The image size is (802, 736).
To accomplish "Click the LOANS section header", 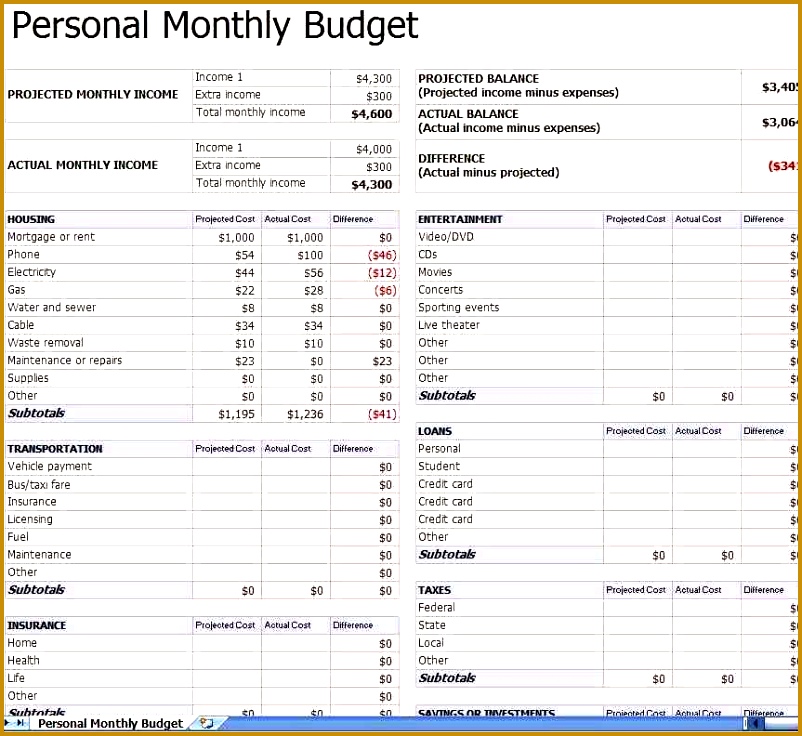I will 435,431.
